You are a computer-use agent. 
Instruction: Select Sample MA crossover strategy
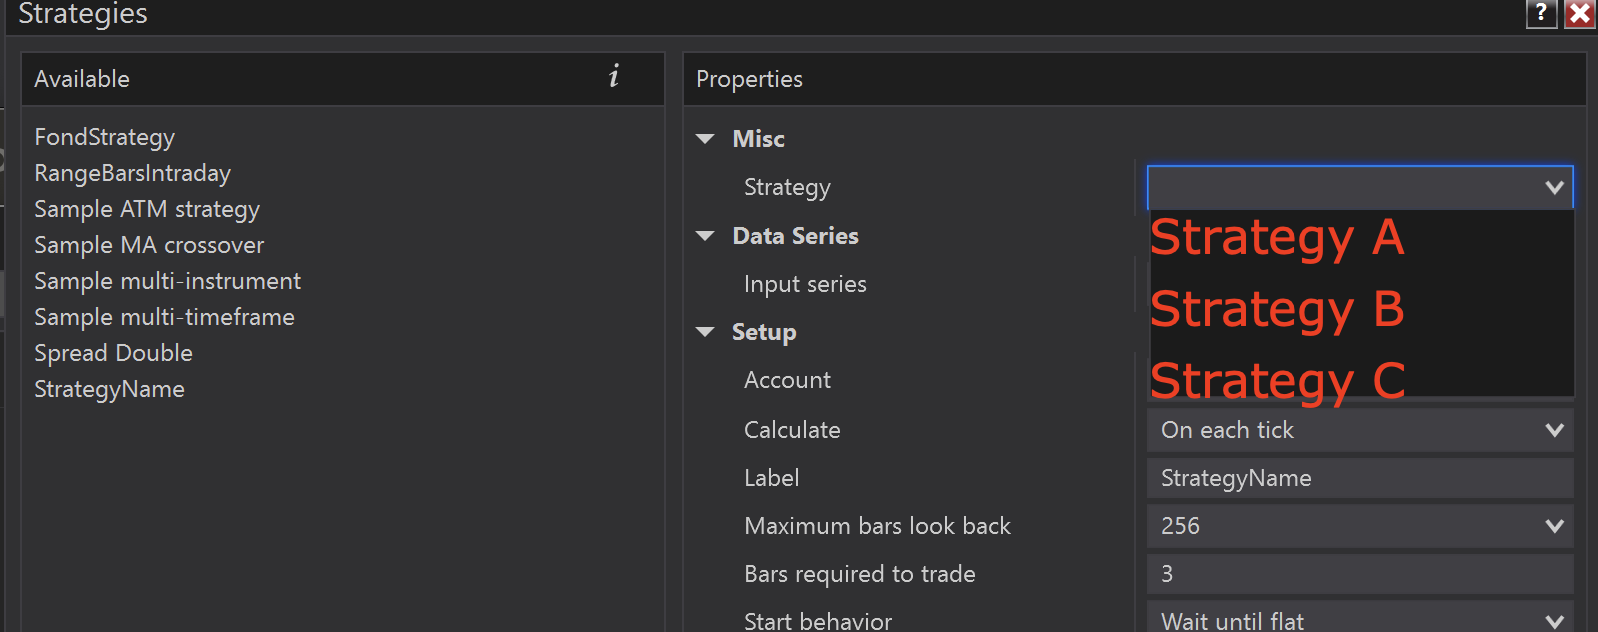pos(149,245)
